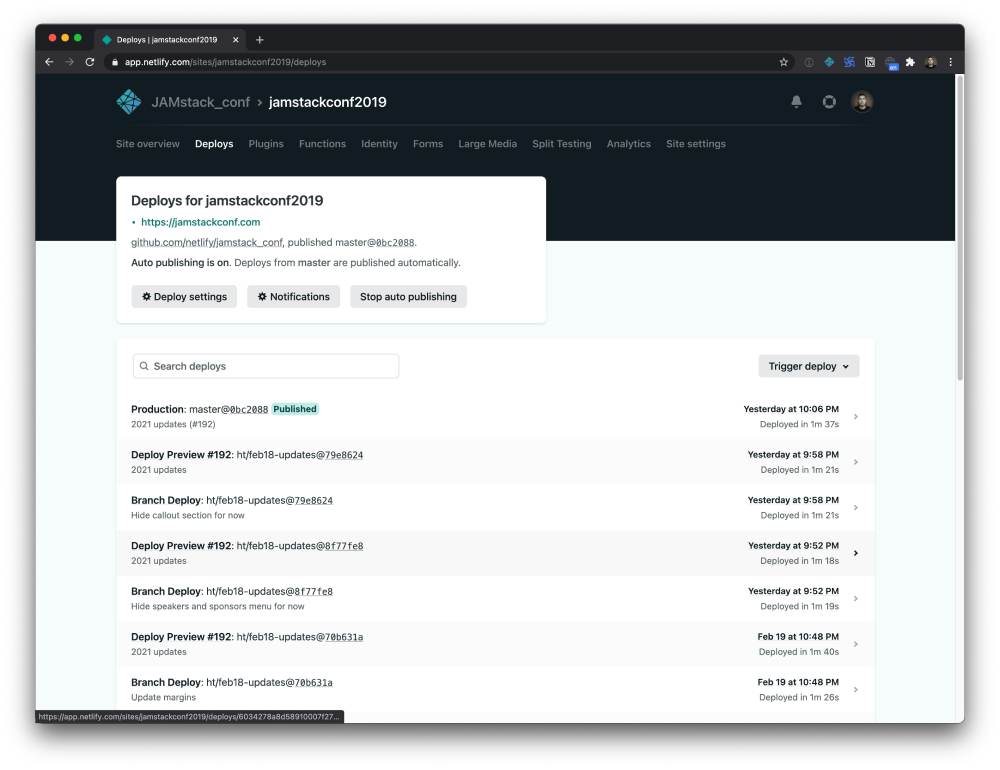Click inside the Search deploys input field
The image size is (1000, 770).
265,365
